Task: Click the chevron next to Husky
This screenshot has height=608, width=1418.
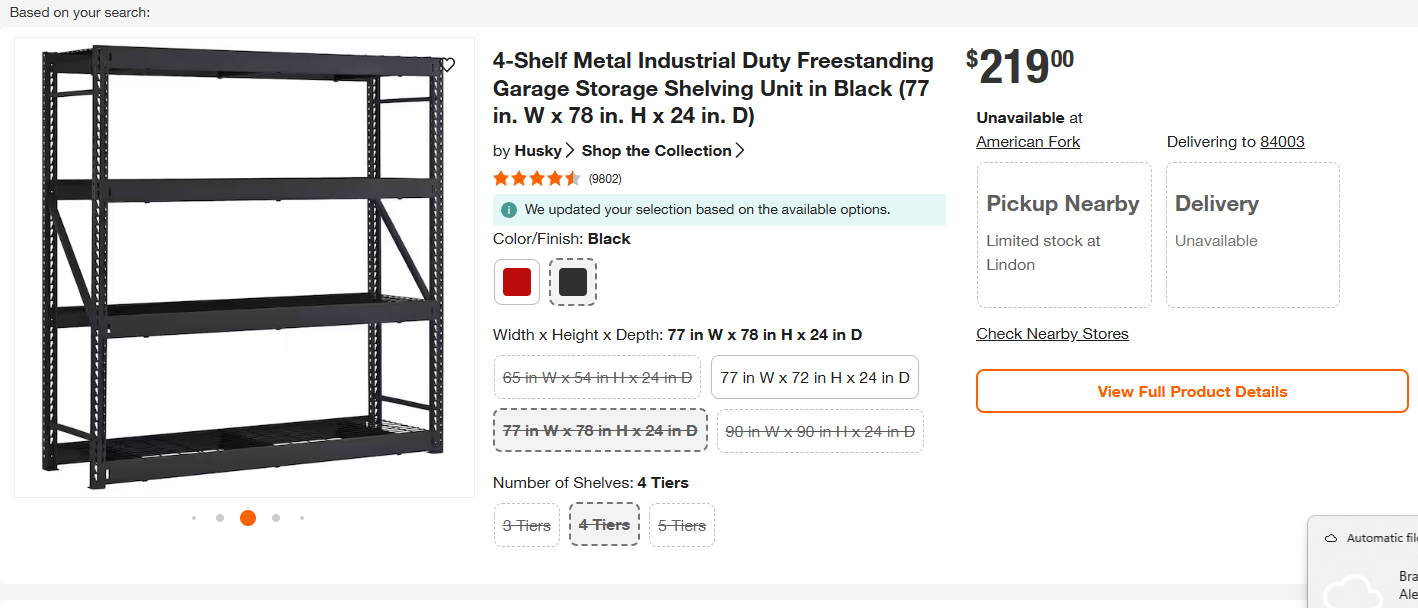Action: tap(570, 151)
